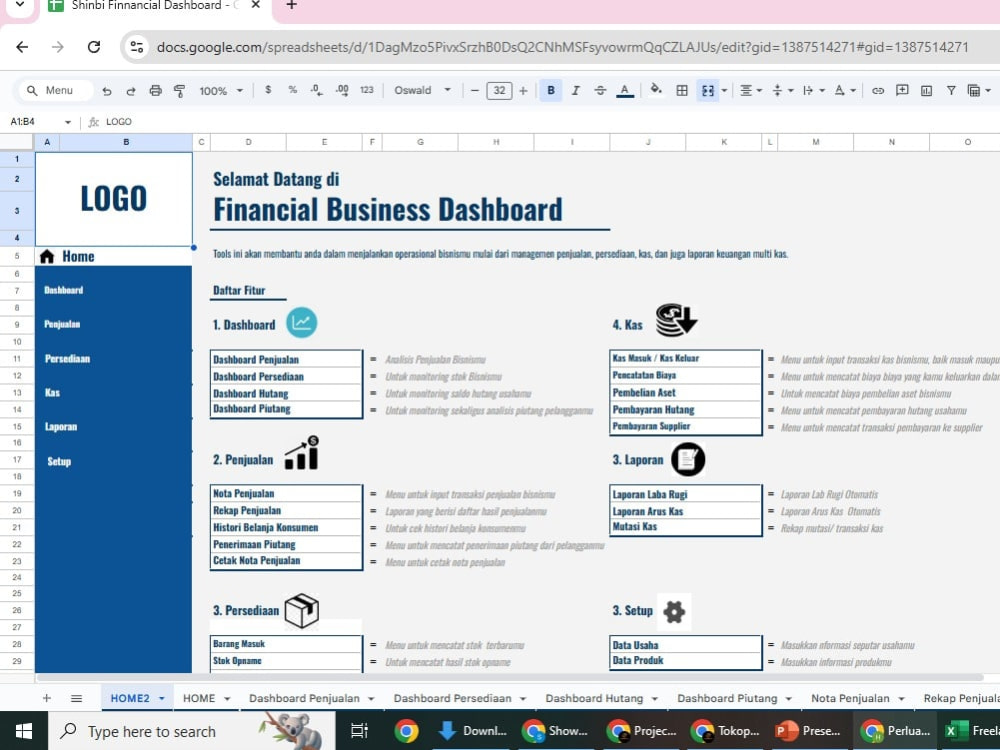Click the font size field showing 32
The height and width of the screenshot is (750, 1000).
(499, 91)
